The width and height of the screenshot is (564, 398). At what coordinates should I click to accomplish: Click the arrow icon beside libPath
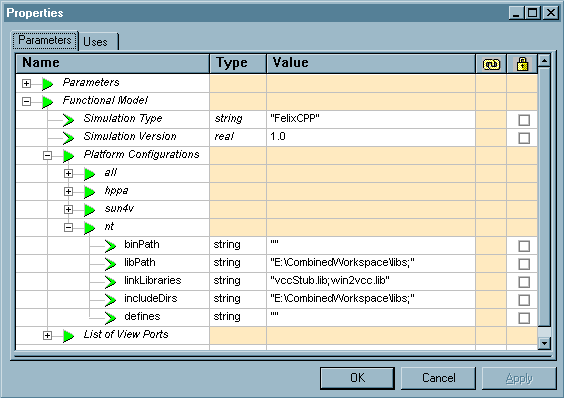coord(110,264)
